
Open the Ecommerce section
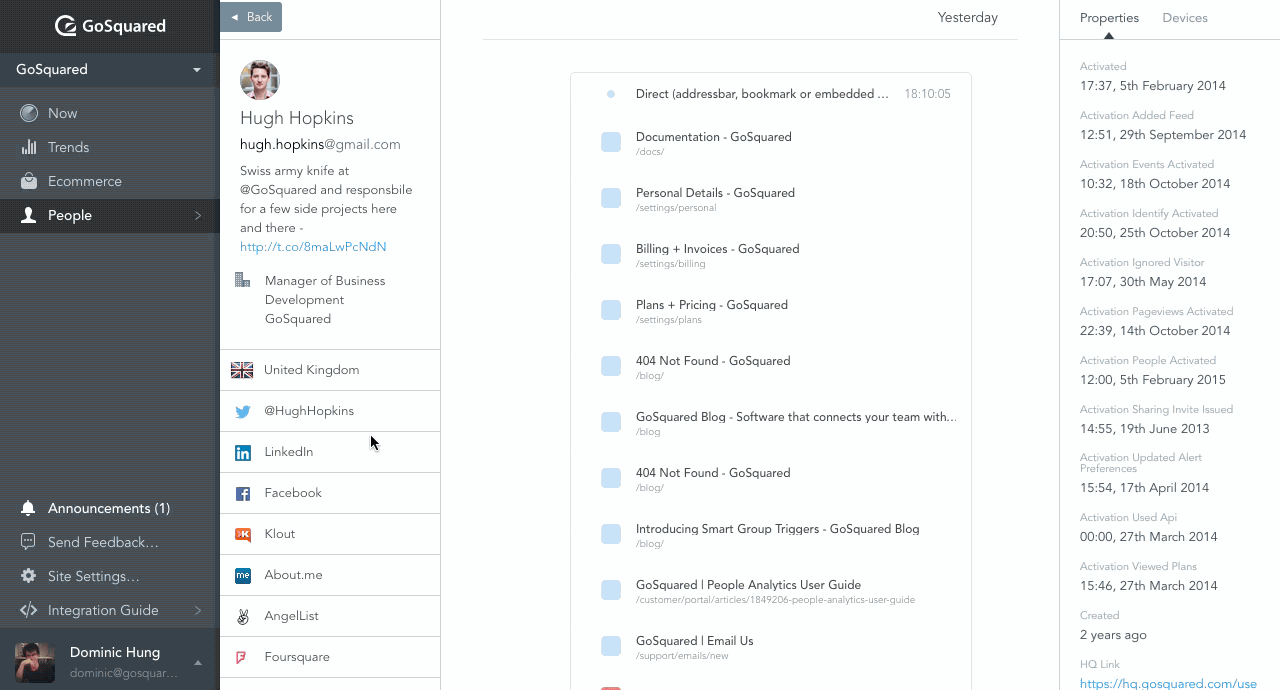pos(110,181)
